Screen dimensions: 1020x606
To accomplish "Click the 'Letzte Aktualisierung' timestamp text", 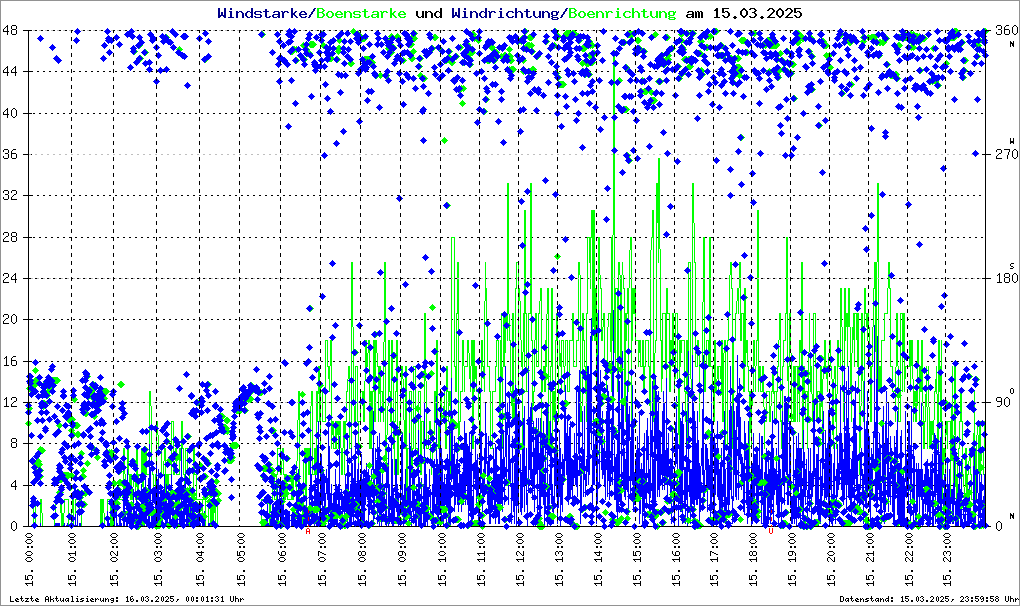I will 126,599.
